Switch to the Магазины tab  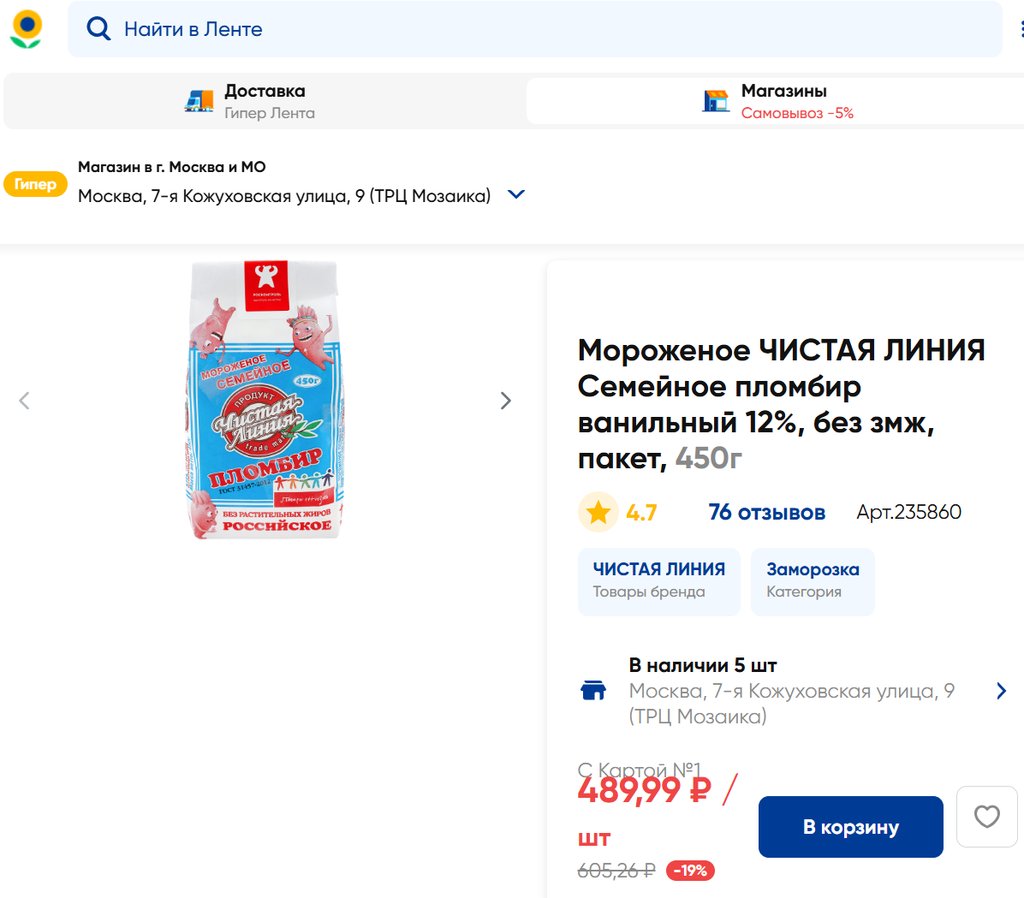click(x=783, y=101)
